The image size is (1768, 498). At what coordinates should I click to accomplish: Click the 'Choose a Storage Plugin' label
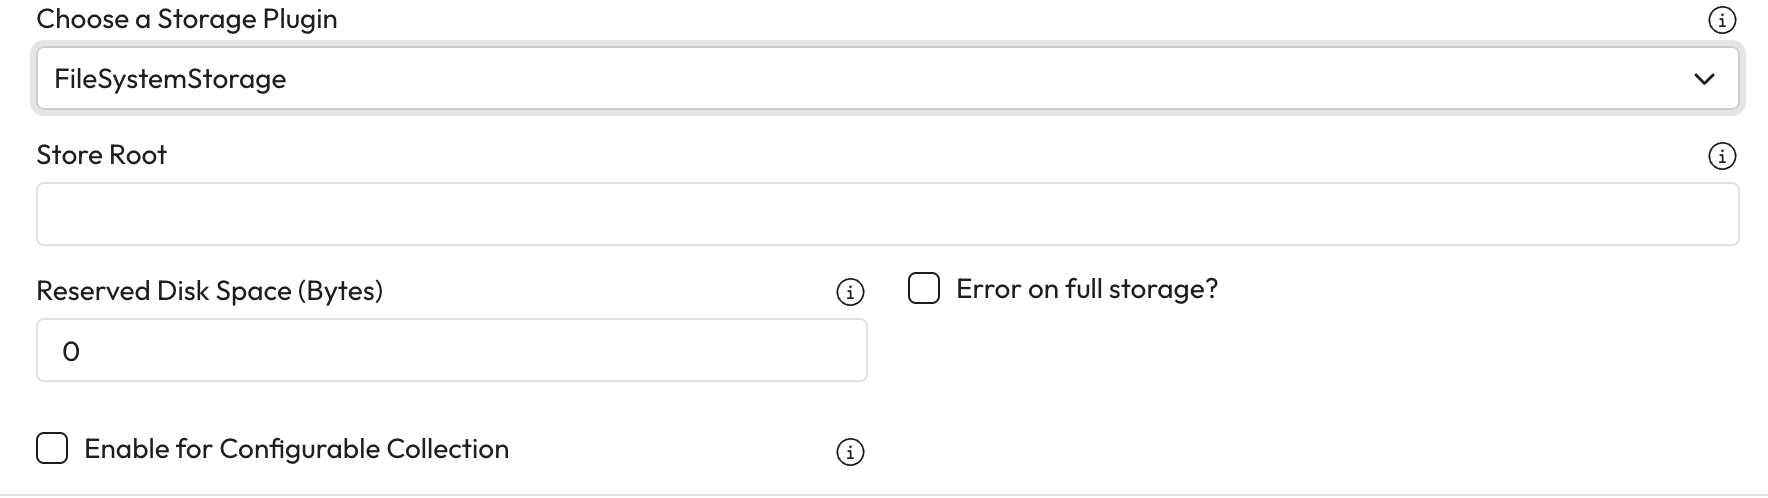click(186, 19)
